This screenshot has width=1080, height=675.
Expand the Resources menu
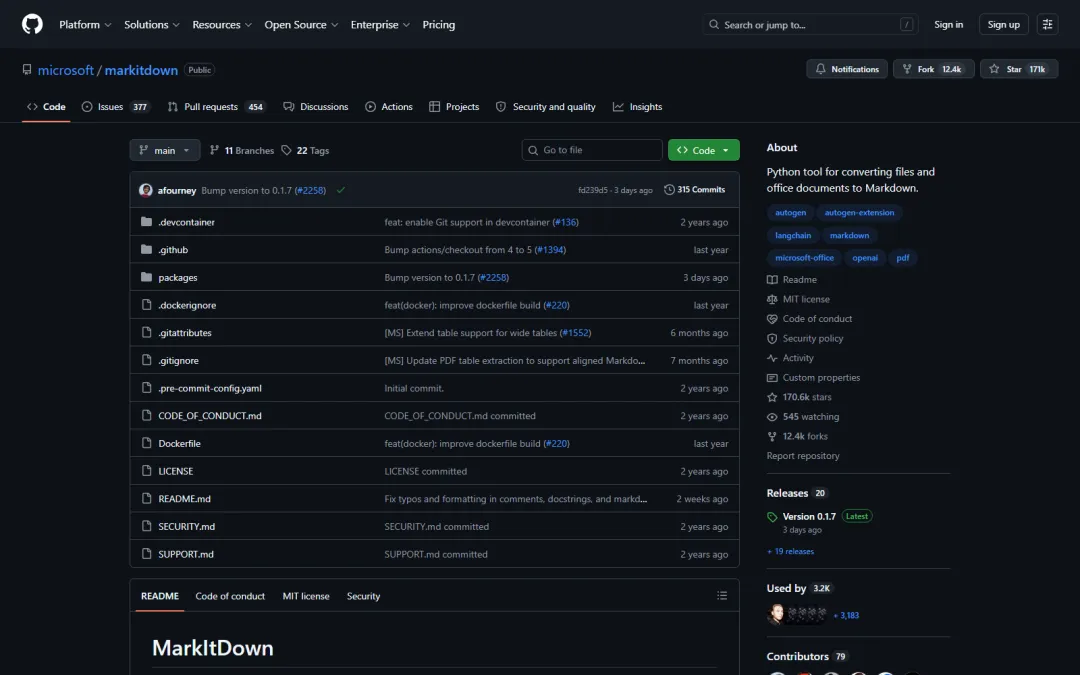coord(222,24)
